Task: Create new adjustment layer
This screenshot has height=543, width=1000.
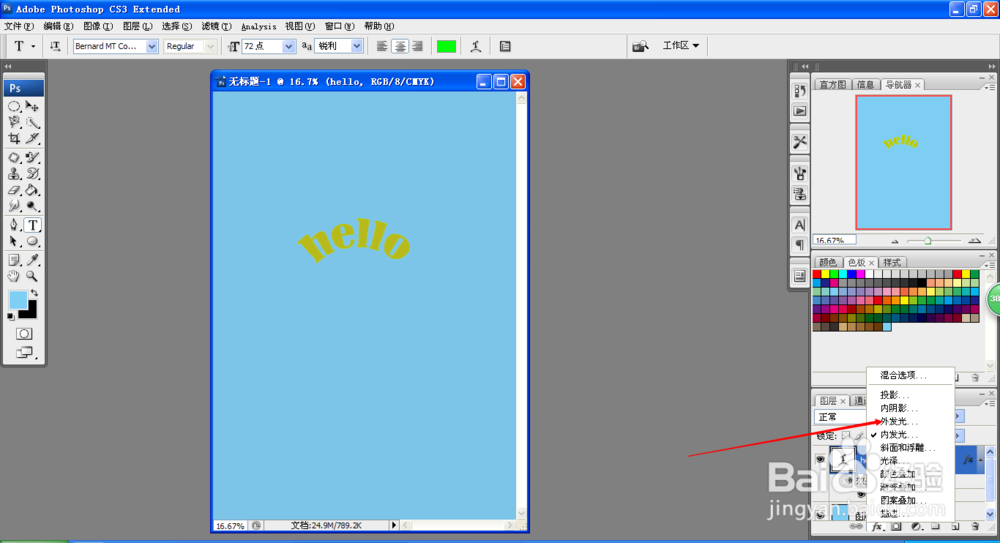Action: [x=916, y=527]
